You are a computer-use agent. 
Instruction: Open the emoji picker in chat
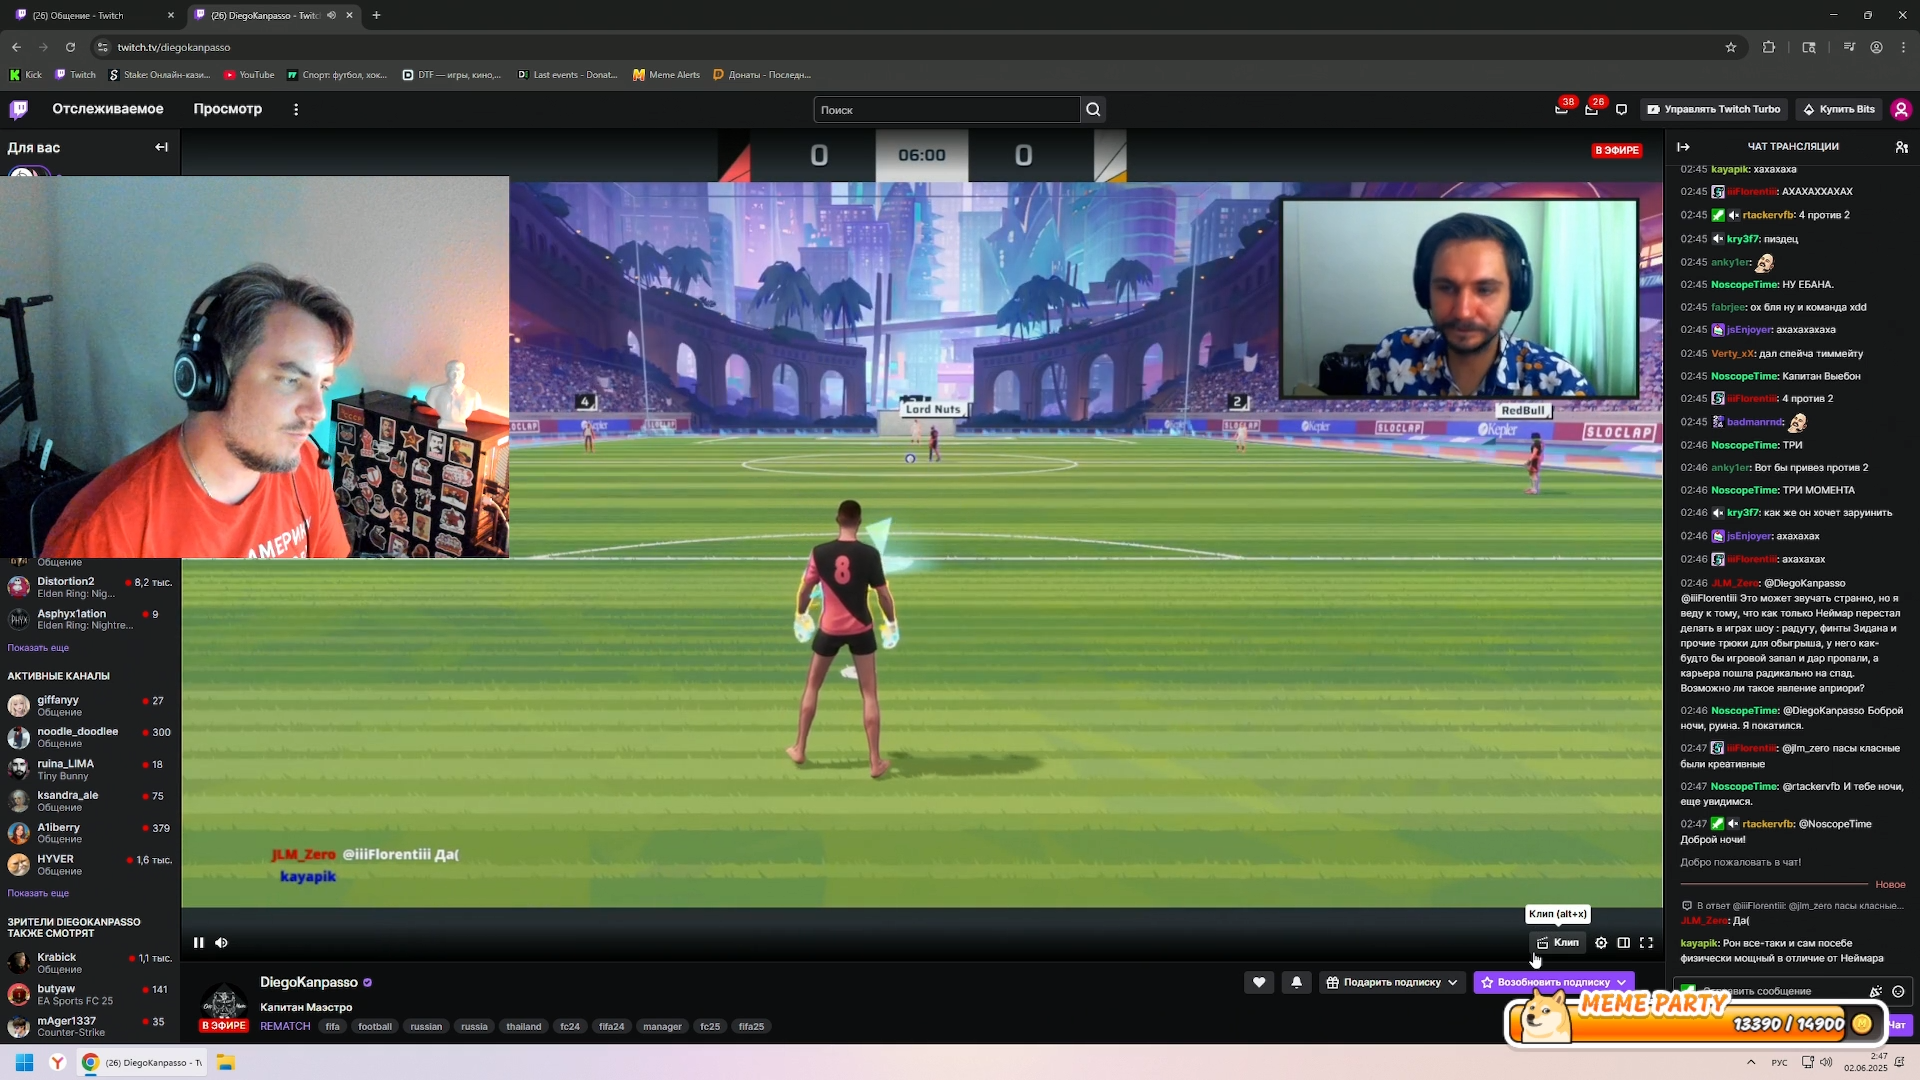(1898, 992)
